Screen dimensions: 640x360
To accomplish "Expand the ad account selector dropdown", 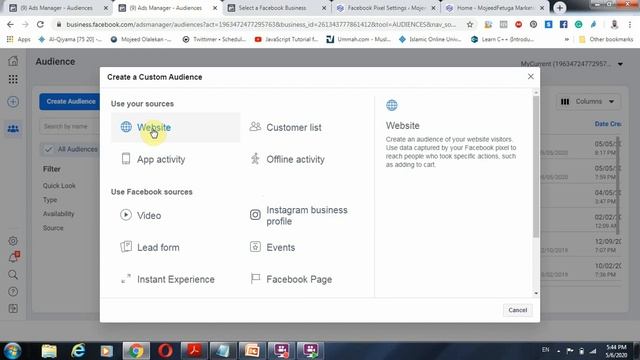I will coord(620,64).
